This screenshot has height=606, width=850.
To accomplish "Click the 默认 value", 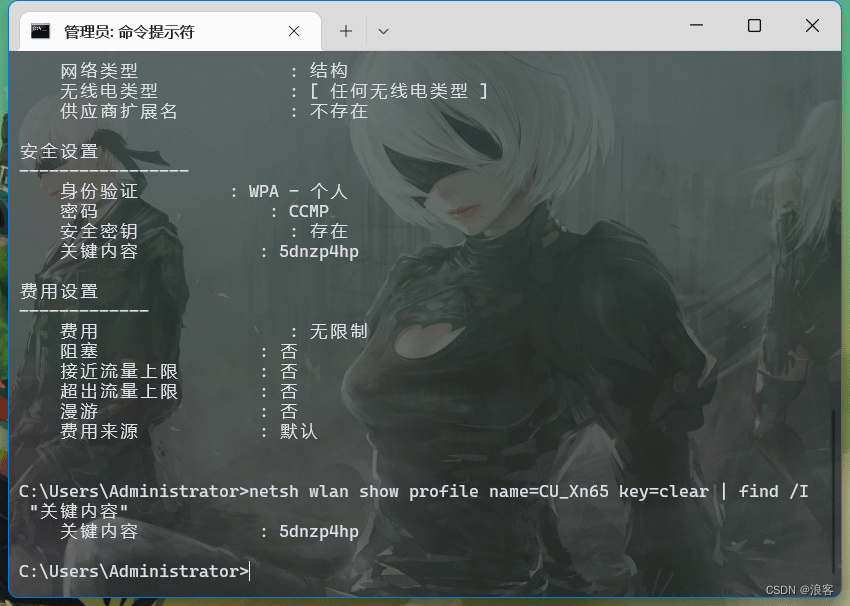I will point(299,431).
